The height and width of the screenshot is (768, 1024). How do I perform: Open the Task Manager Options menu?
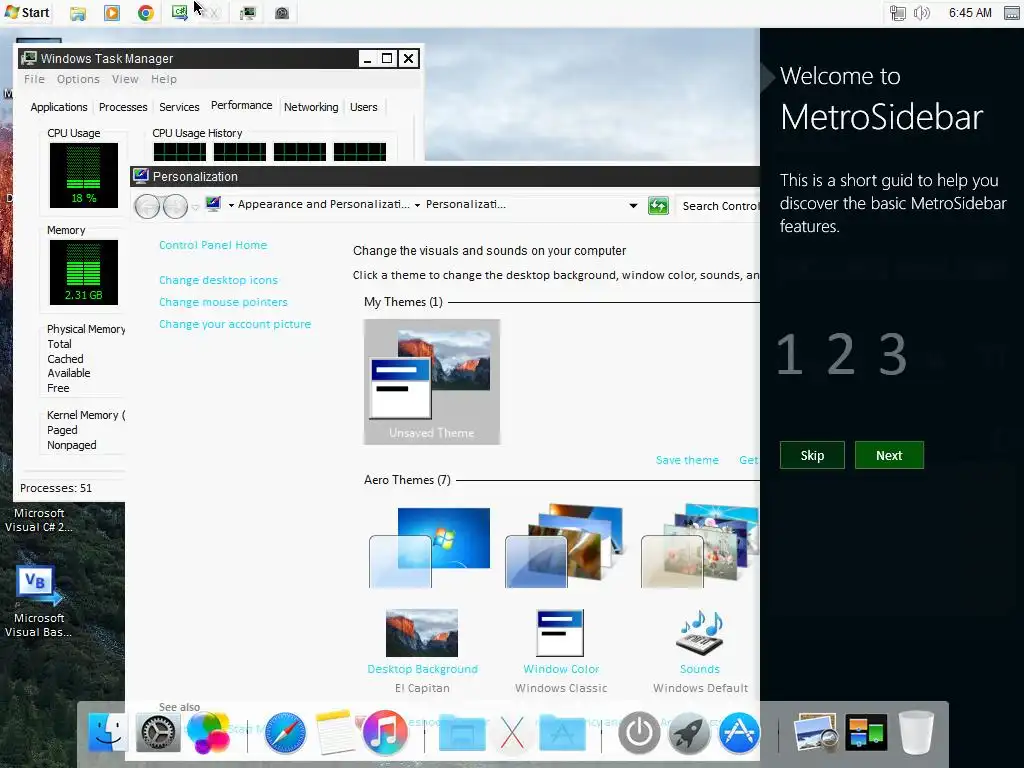tap(78, 79)
